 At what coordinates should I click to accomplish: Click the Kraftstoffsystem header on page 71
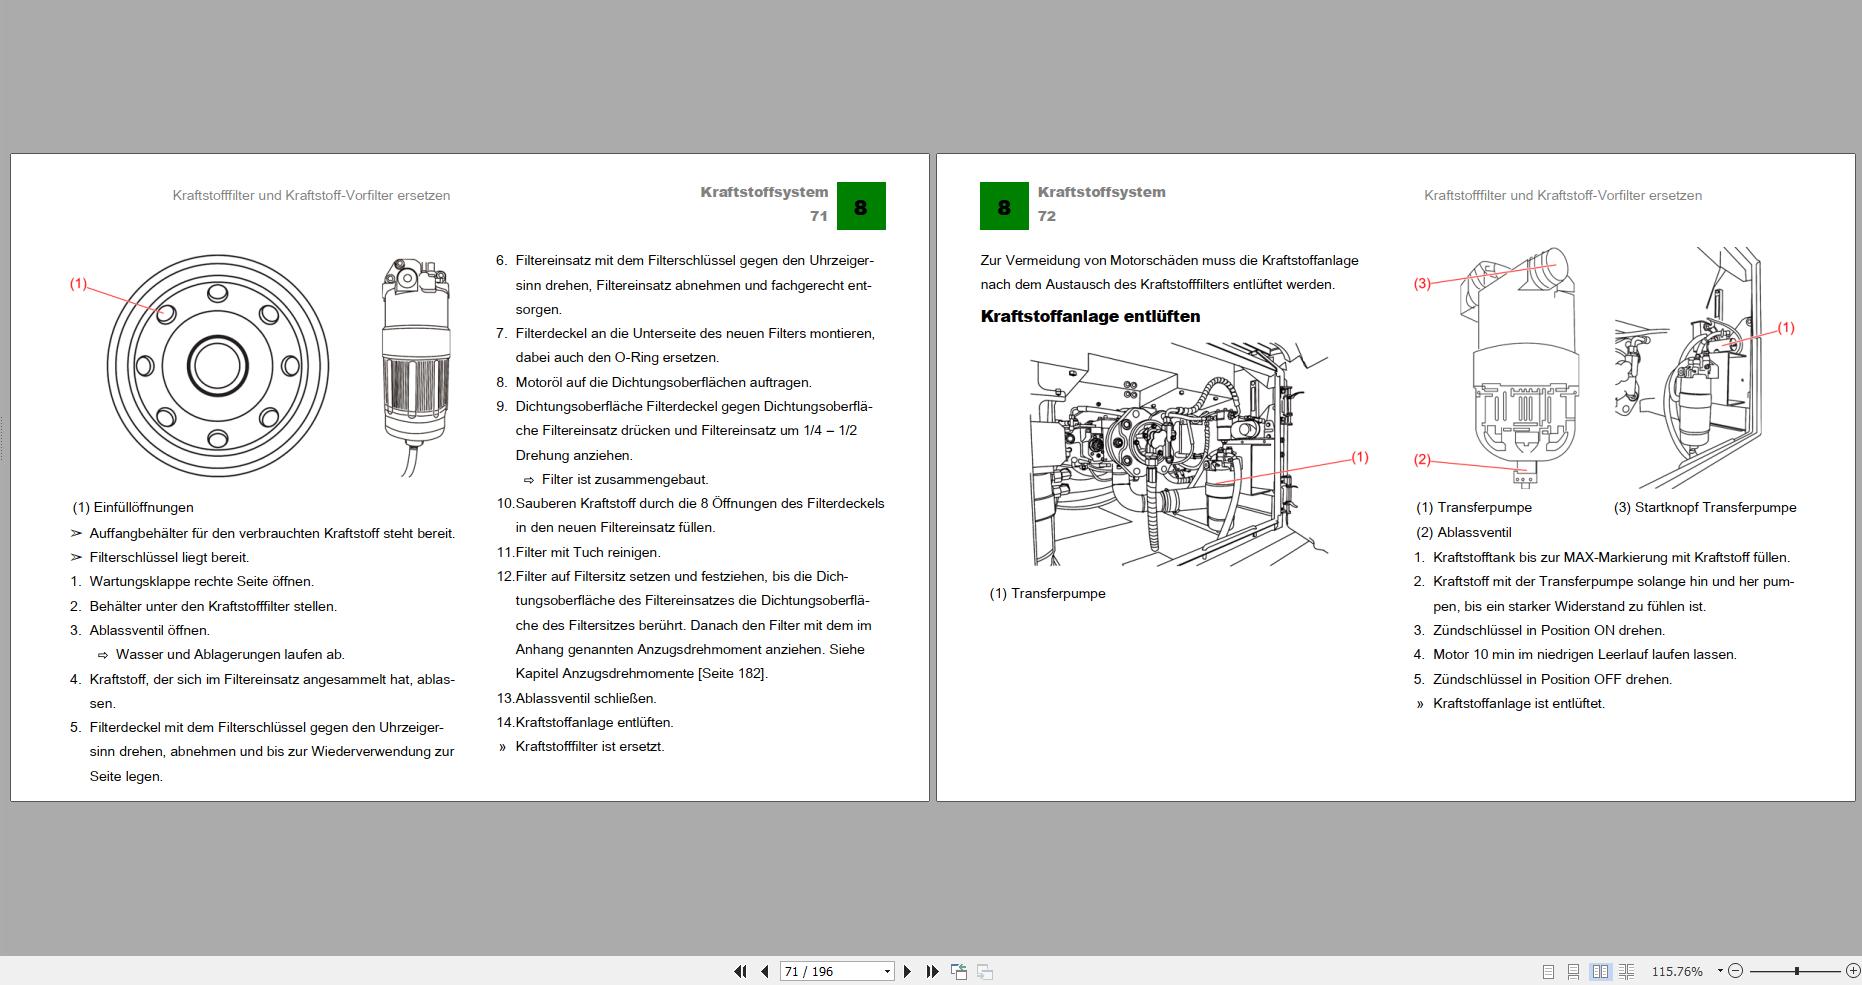pyautogui.click(x=764, y=192)
